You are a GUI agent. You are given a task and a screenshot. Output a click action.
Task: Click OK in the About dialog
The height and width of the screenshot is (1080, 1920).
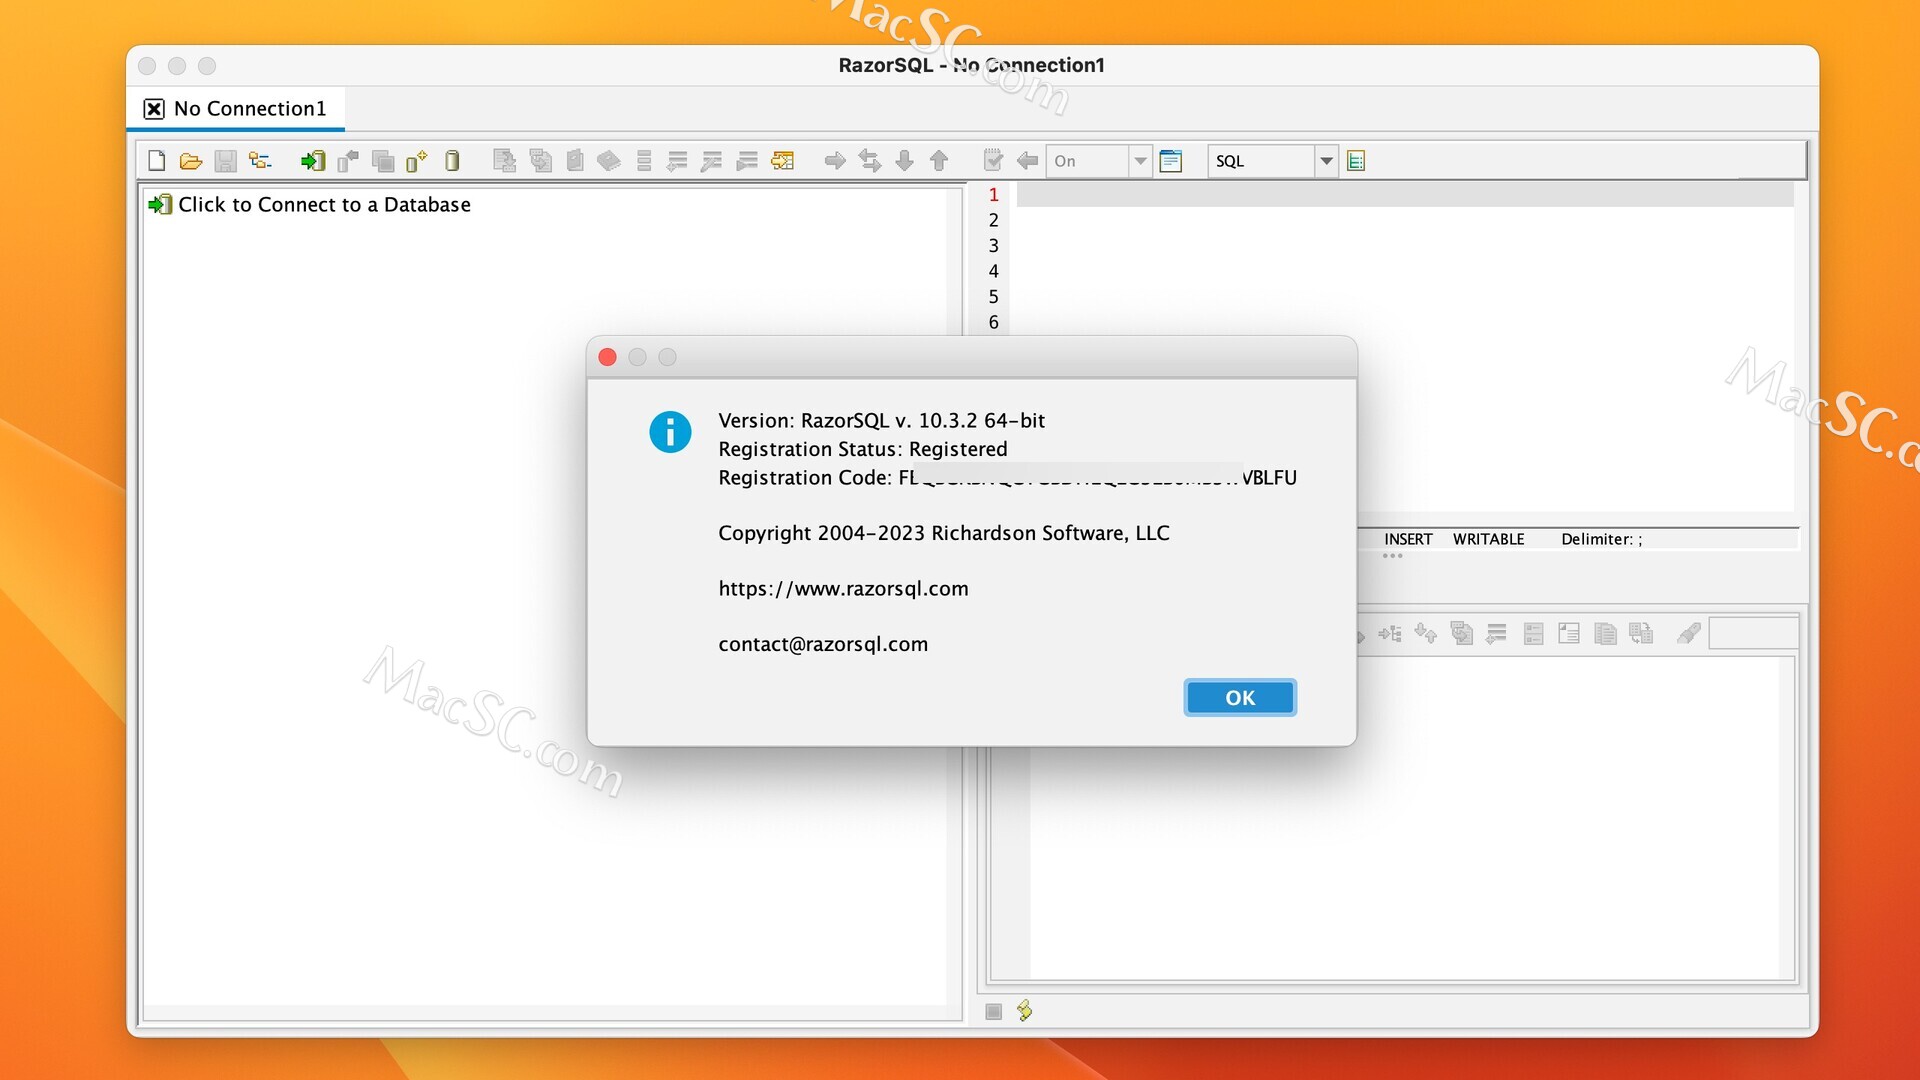click(x=1240, y=698)
